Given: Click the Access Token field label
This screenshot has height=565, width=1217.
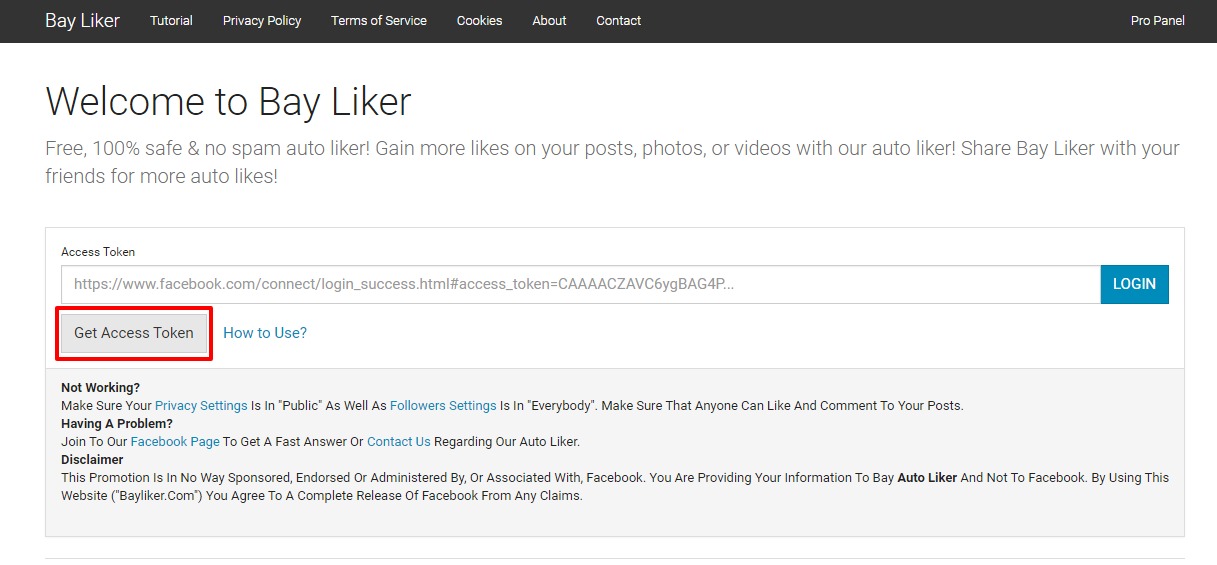Looking at the screenshot, I should pyautogui.click(x=98, y=252).
